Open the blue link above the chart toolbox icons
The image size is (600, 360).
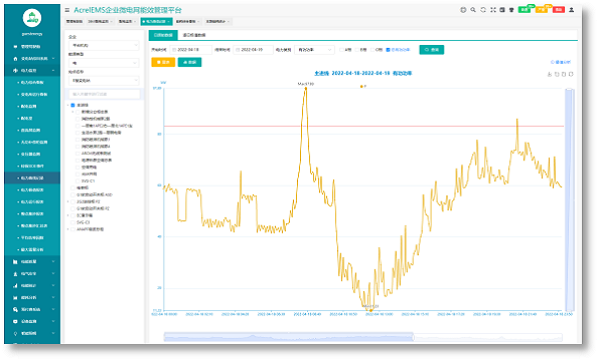point(561,62)
